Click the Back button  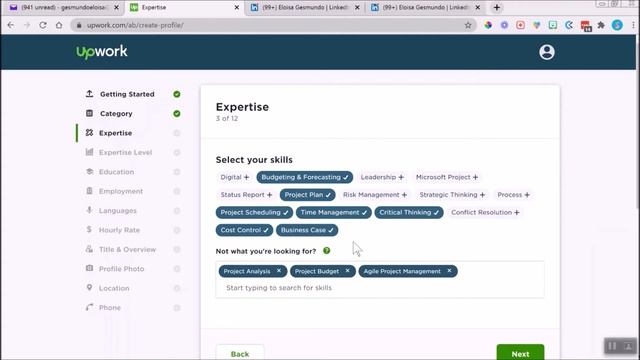tap(240, 353)
